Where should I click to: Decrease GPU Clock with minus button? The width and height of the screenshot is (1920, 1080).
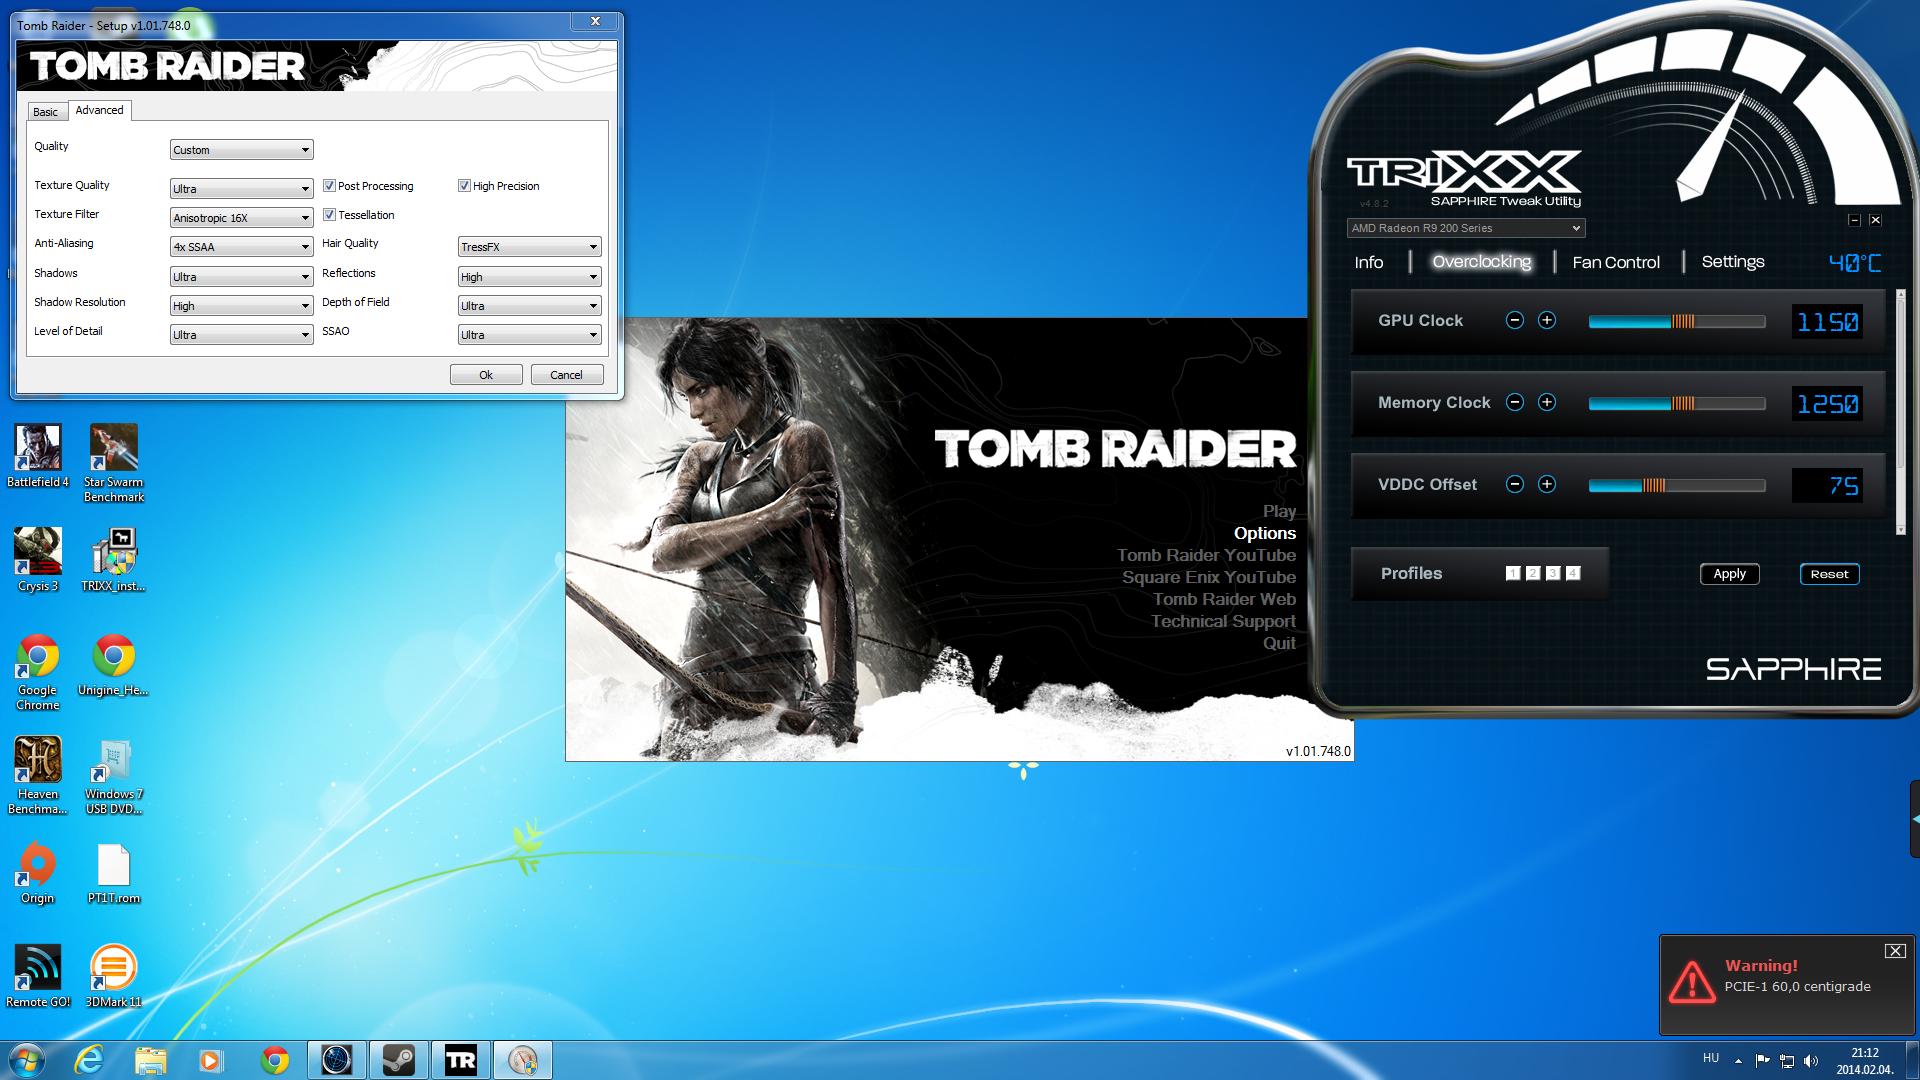pyautogui.click(x=1515, y=320)
